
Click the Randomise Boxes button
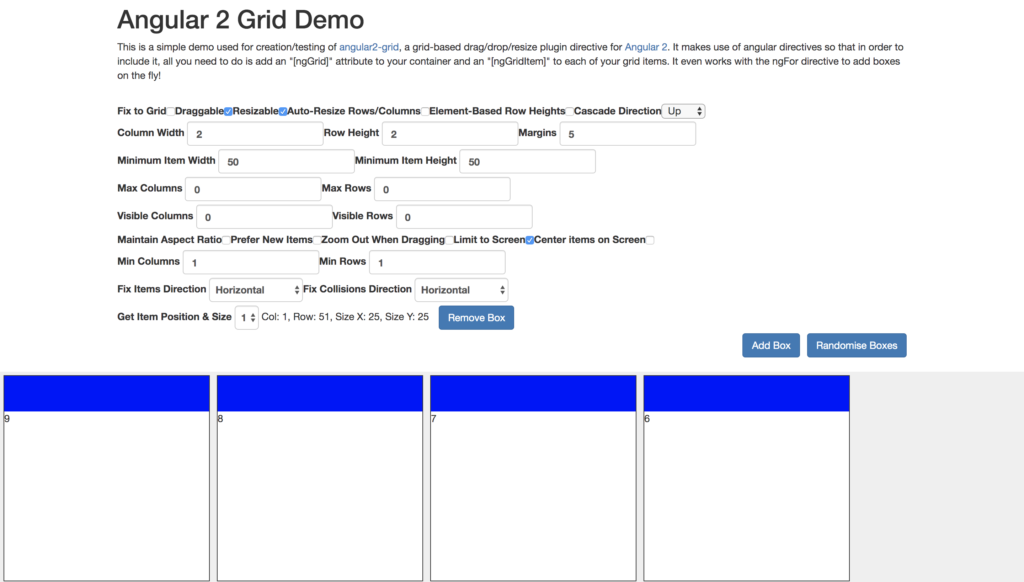coord(856,345)
